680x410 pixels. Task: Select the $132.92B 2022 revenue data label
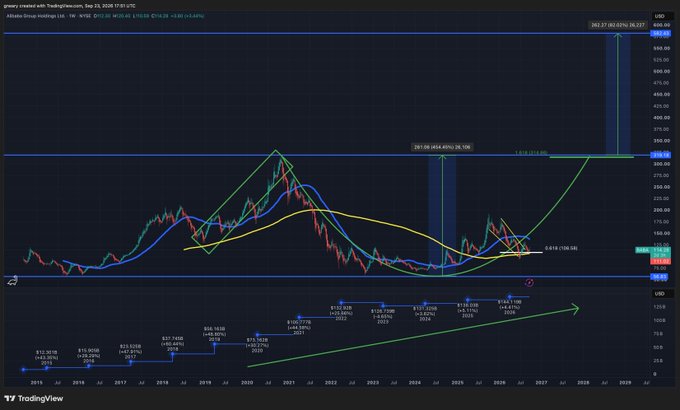pos(341,313)
